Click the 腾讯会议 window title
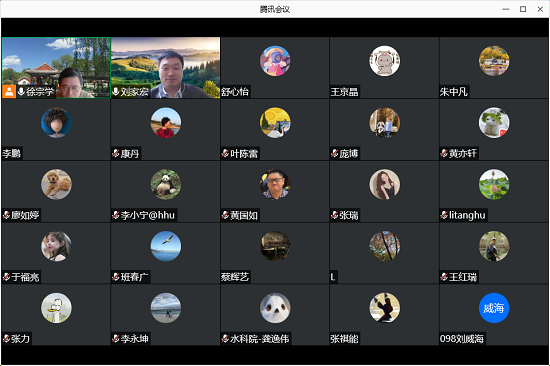Viewport: 550px width, 366px height. tap(275, 9)
